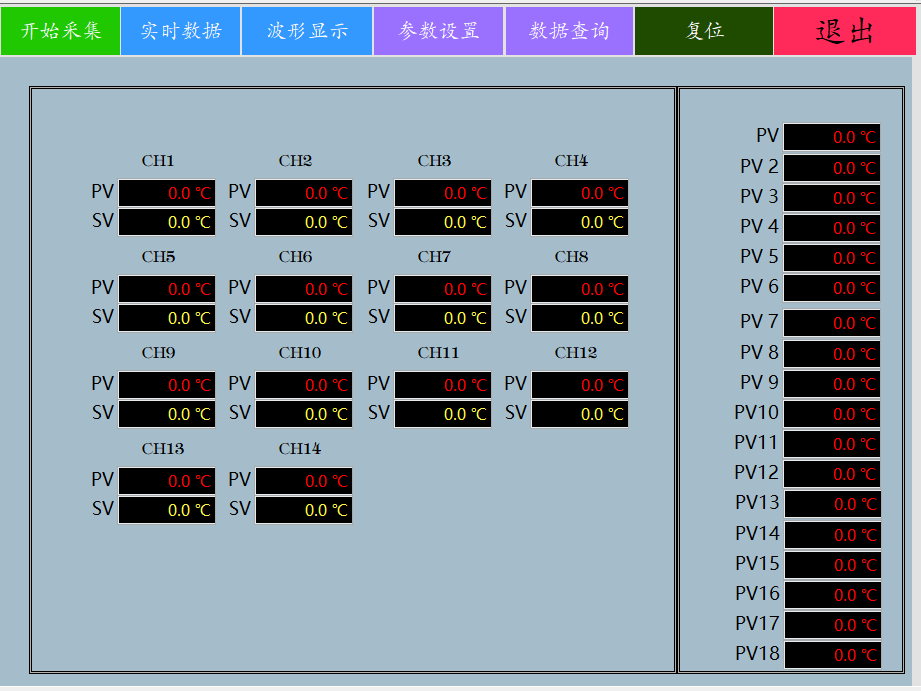The image size is (921, 691).
Task: Select PV10 reading field
Action: (832, 414)
